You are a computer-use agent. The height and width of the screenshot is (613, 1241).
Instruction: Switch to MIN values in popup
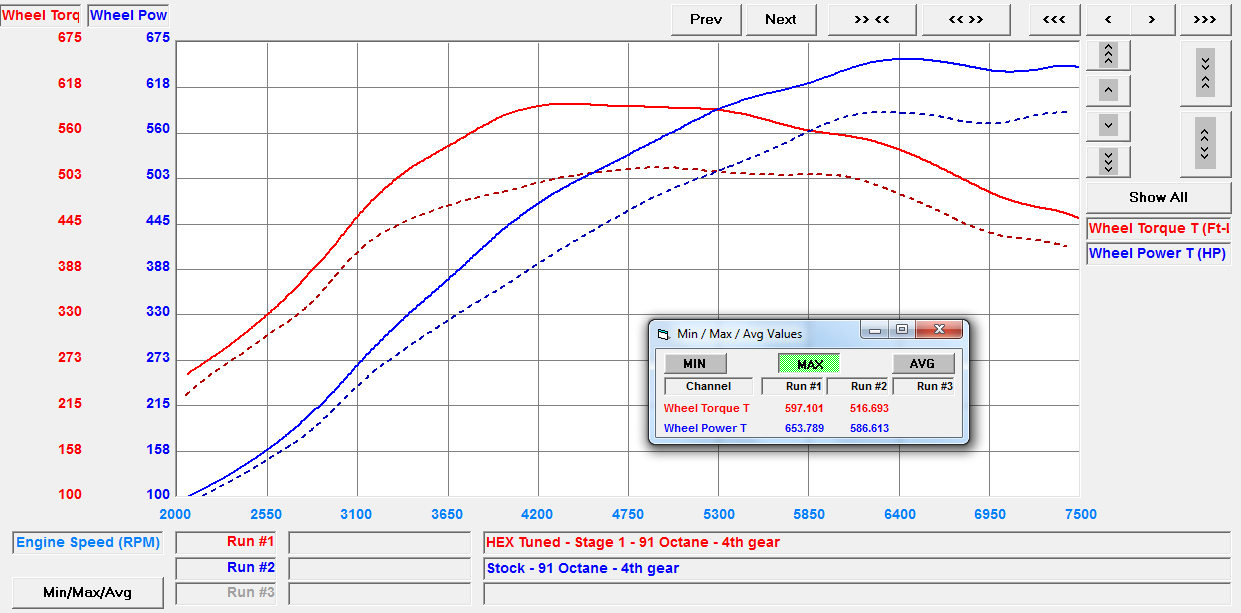694,364
